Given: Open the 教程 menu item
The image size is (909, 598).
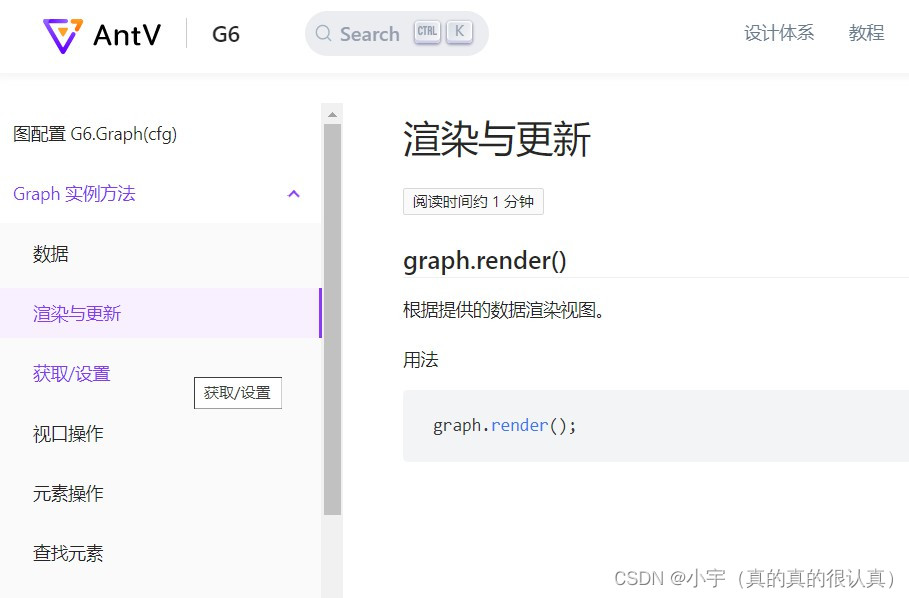Looking at the screenshot, I should pos(866,33).
